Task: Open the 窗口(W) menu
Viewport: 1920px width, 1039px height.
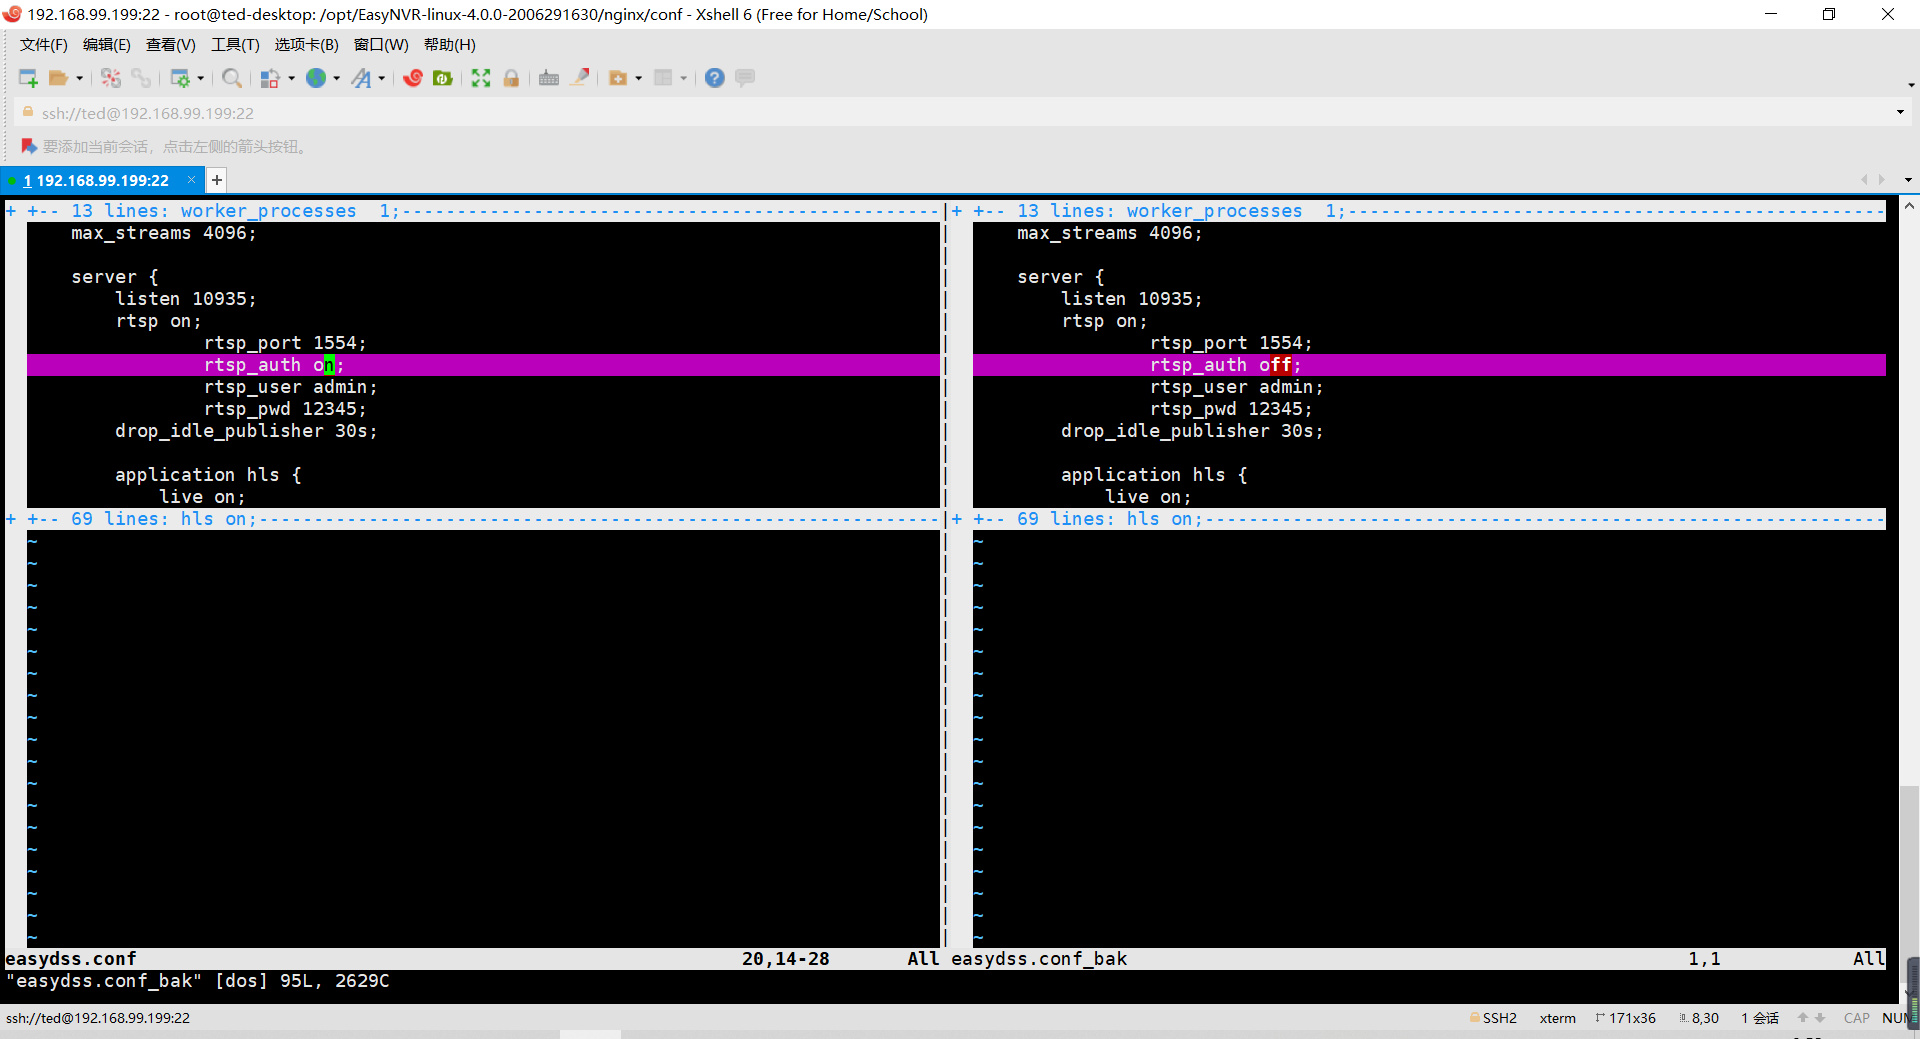Action: pyautogui.click(x=381, y=44)
